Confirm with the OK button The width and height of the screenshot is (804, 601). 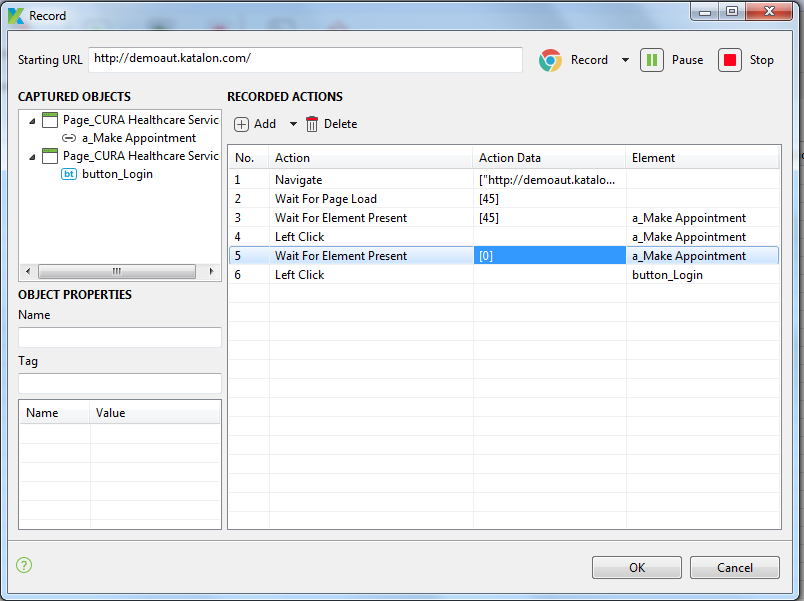(637, 568)
